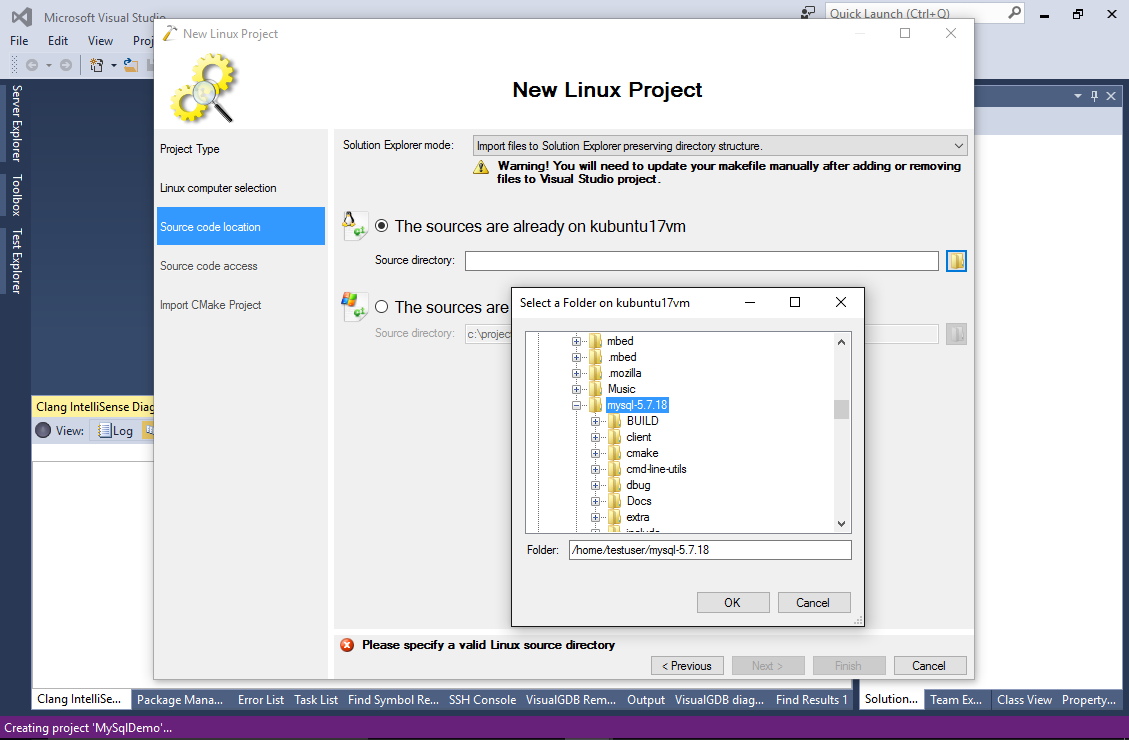This screenshot has width=1129, height=740.
Task: Switch to the Task List tab
Action: pos(316,699)
